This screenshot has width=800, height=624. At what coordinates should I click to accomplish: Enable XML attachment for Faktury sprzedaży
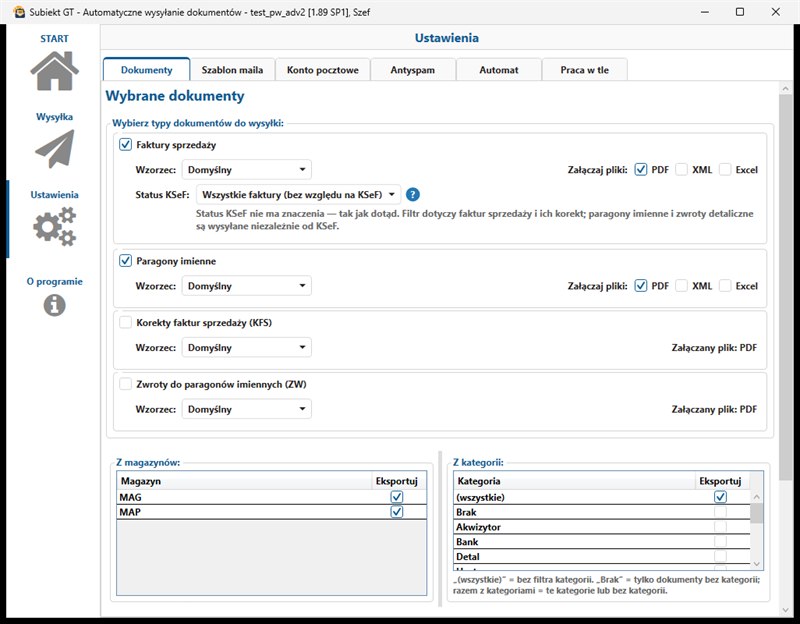point(682,169)
